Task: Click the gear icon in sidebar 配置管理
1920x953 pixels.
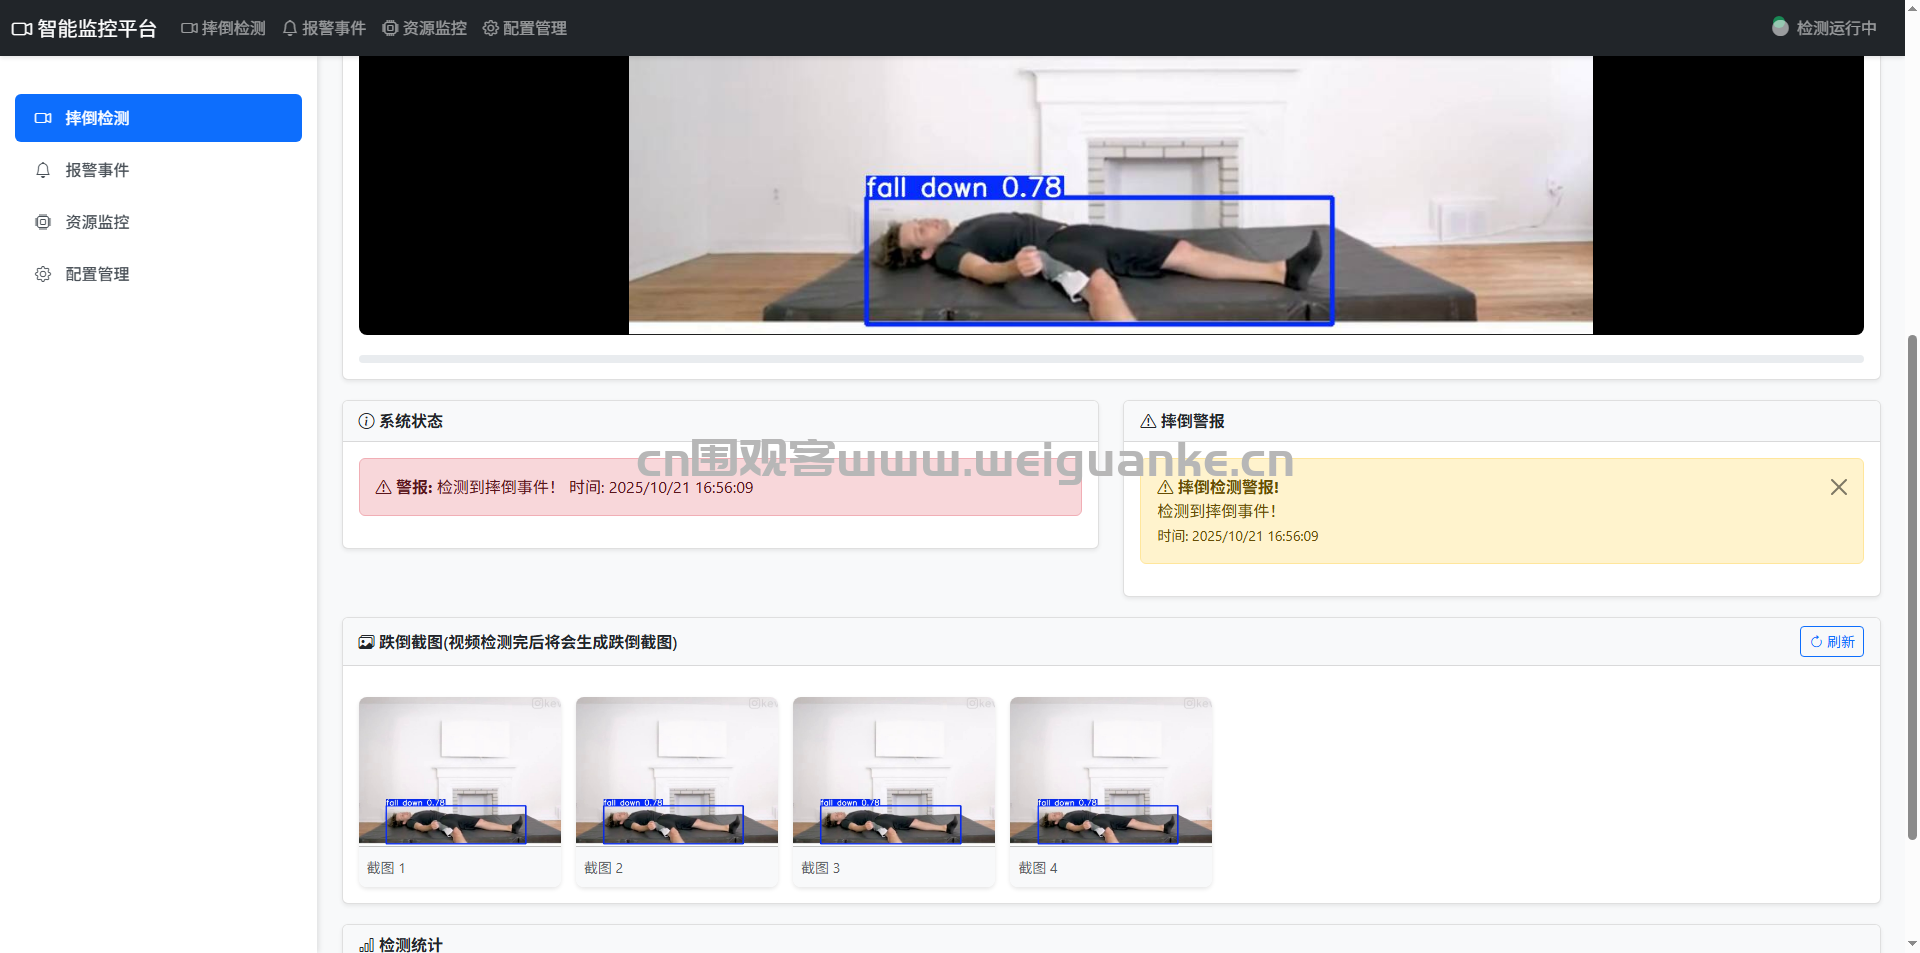Action: coord(43,274)
